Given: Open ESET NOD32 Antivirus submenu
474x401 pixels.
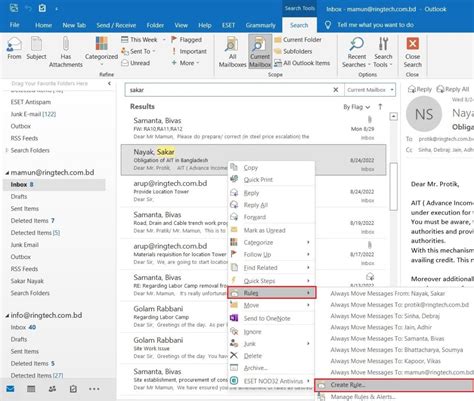Looking at the screenshot, I should 271,381.
